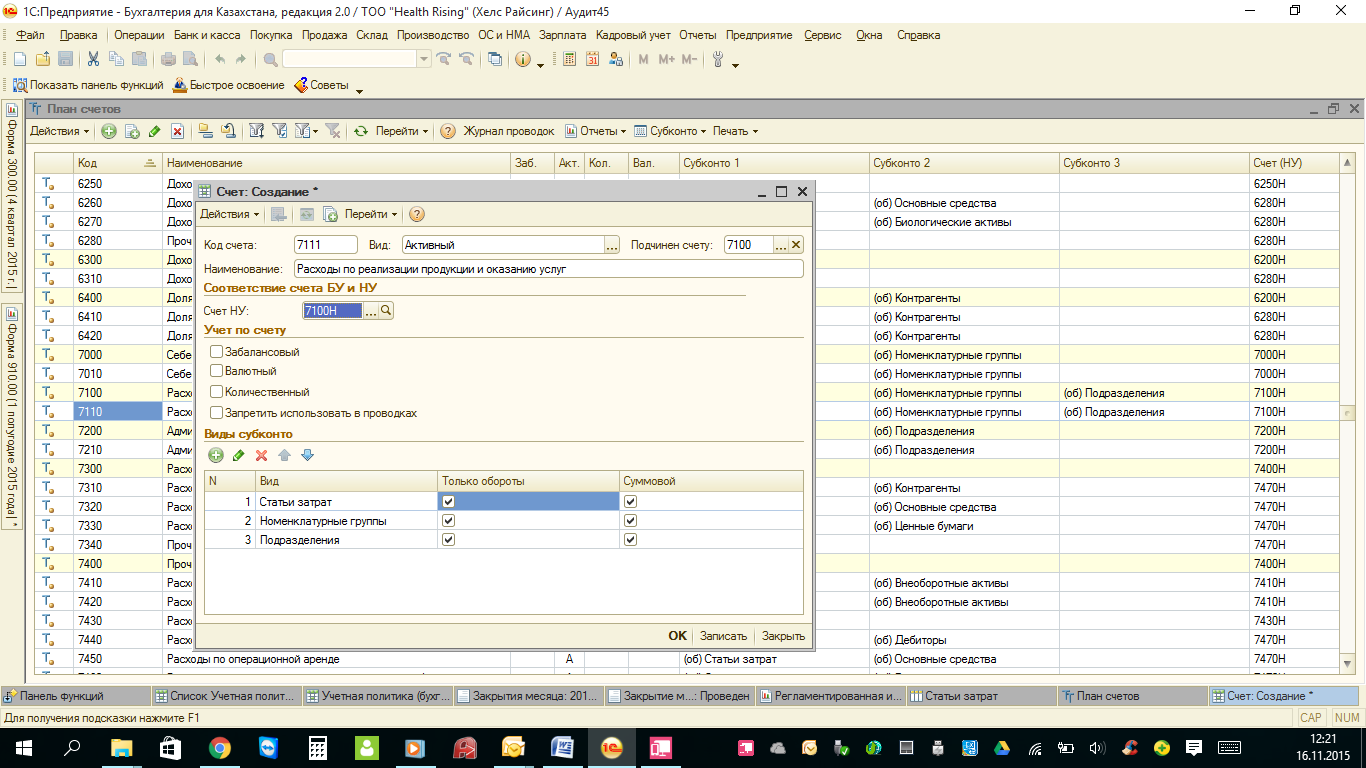Click the green pencil in Виды субконто section
The width and height of the screenshot is (1366, 768).
238,455
